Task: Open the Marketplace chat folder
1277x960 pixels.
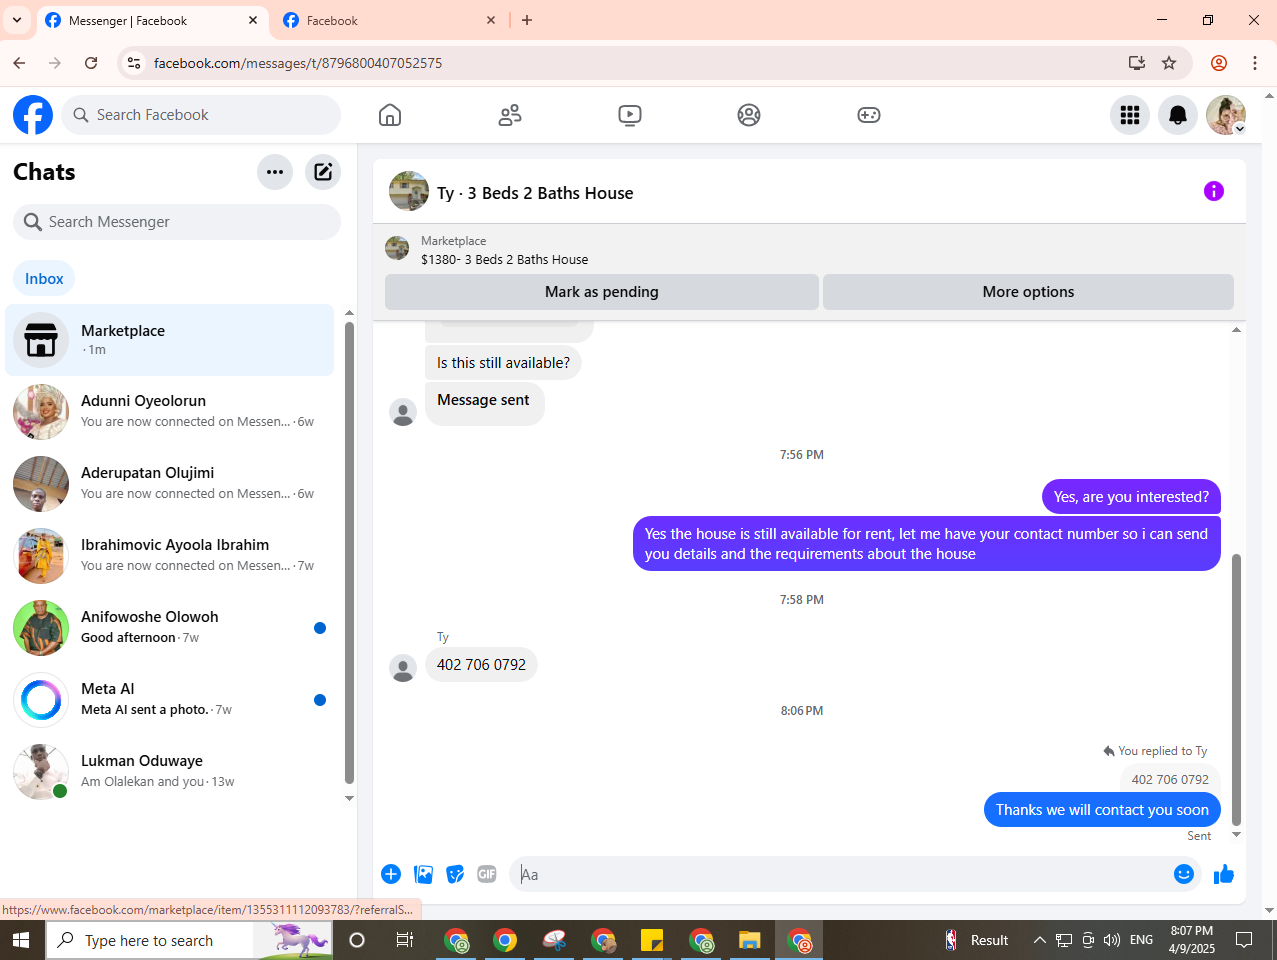Action: click(170, 340)
